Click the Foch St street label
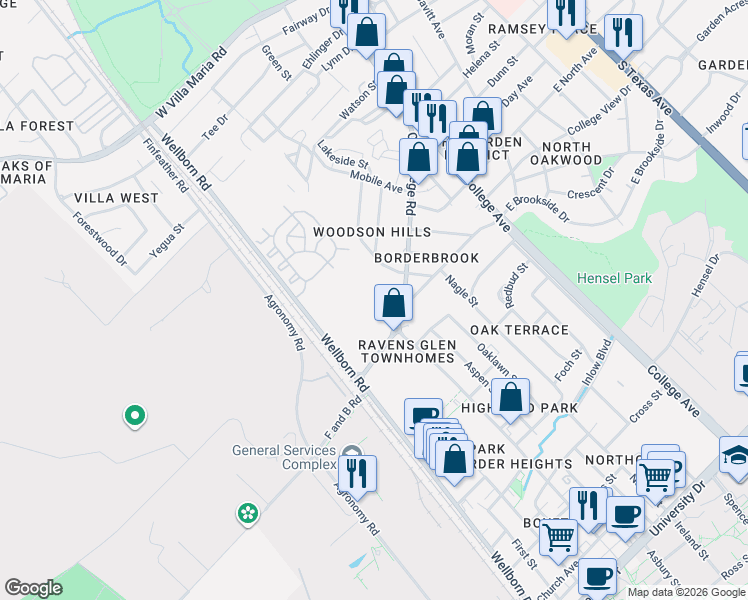The image size is (748, 600). tap(568, 365)
